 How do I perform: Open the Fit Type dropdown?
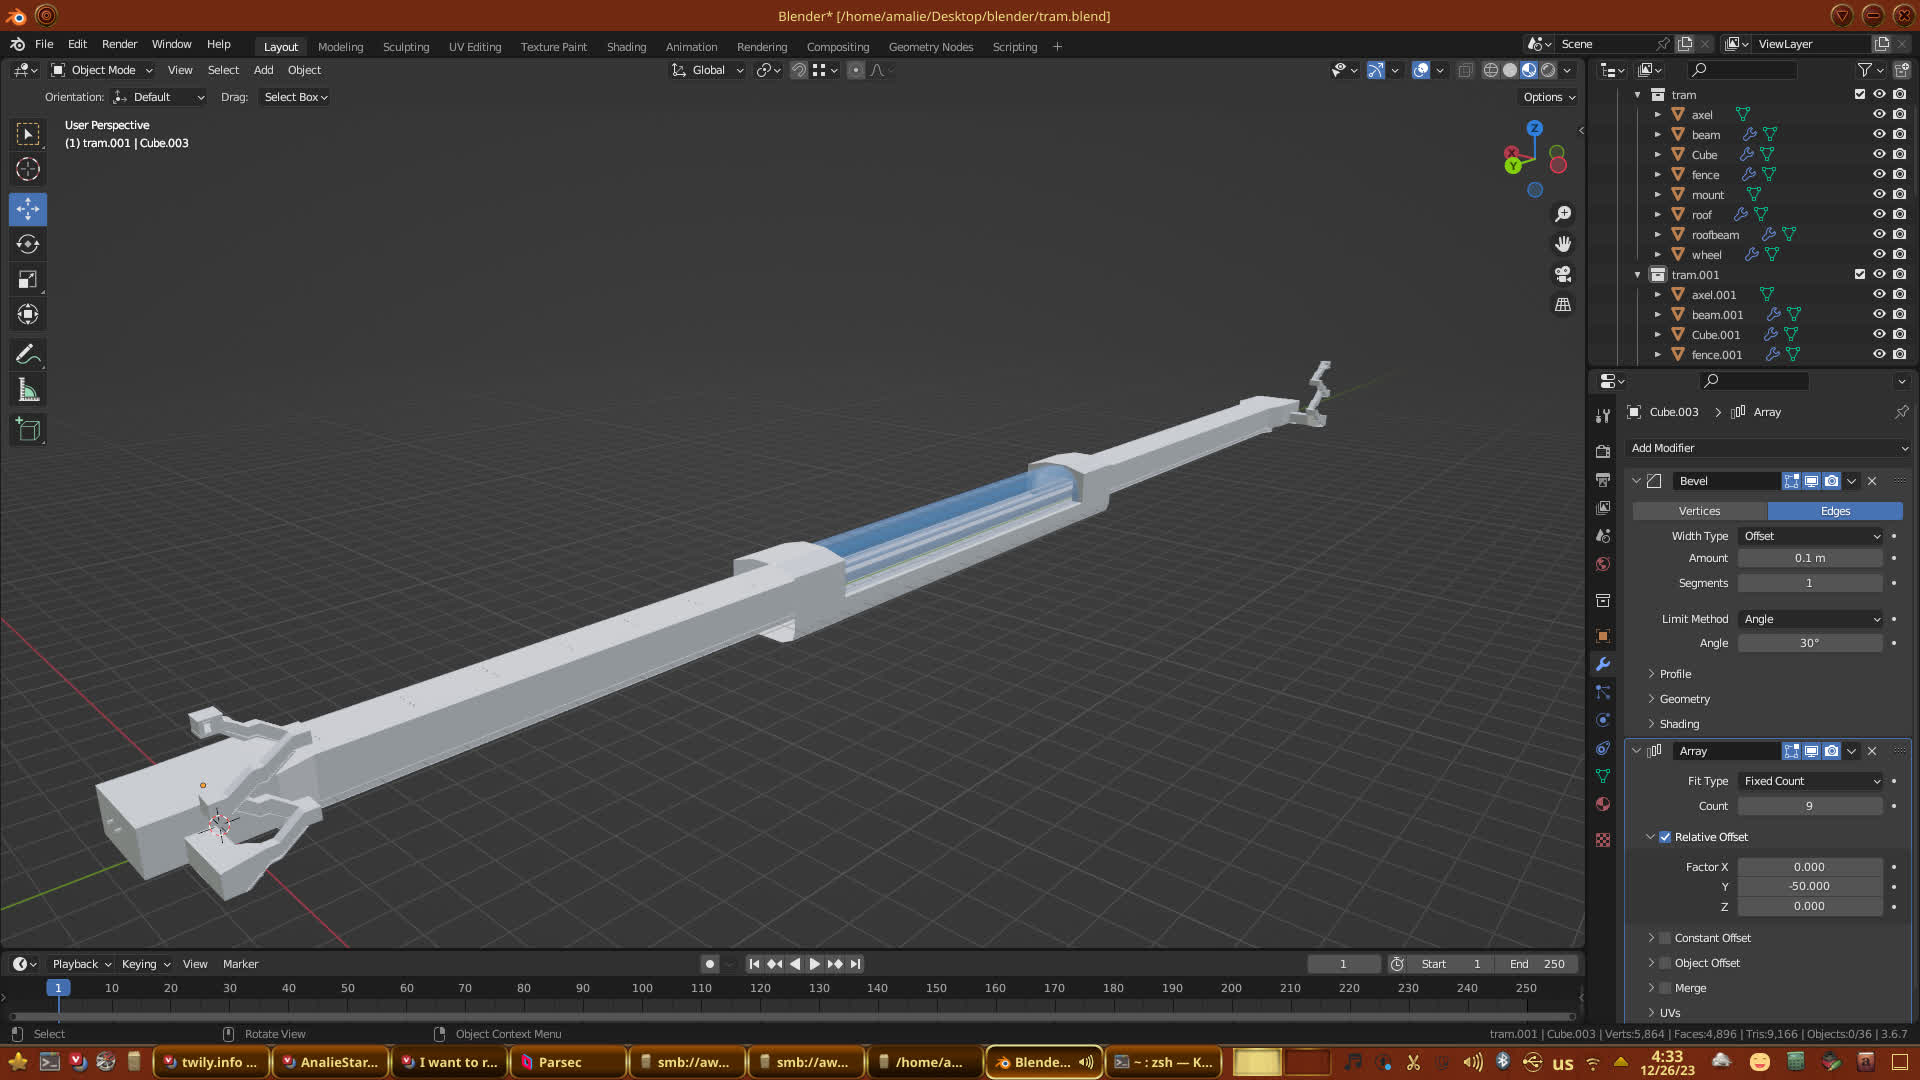[x=1811, y=781]
